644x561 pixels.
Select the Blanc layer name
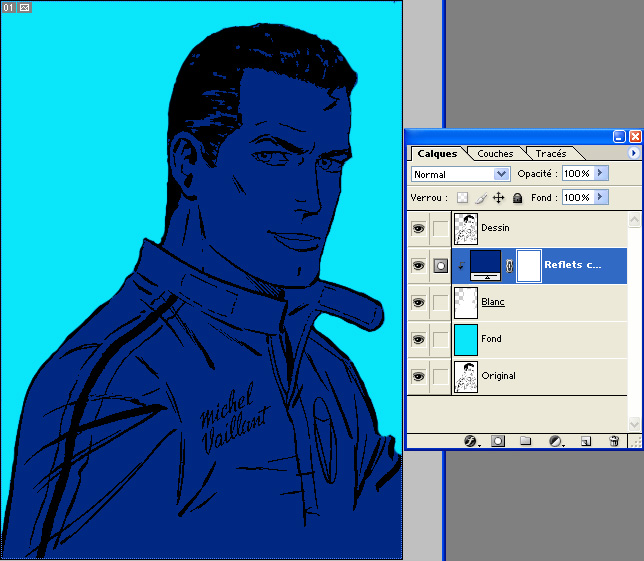[x=493, y=302]
